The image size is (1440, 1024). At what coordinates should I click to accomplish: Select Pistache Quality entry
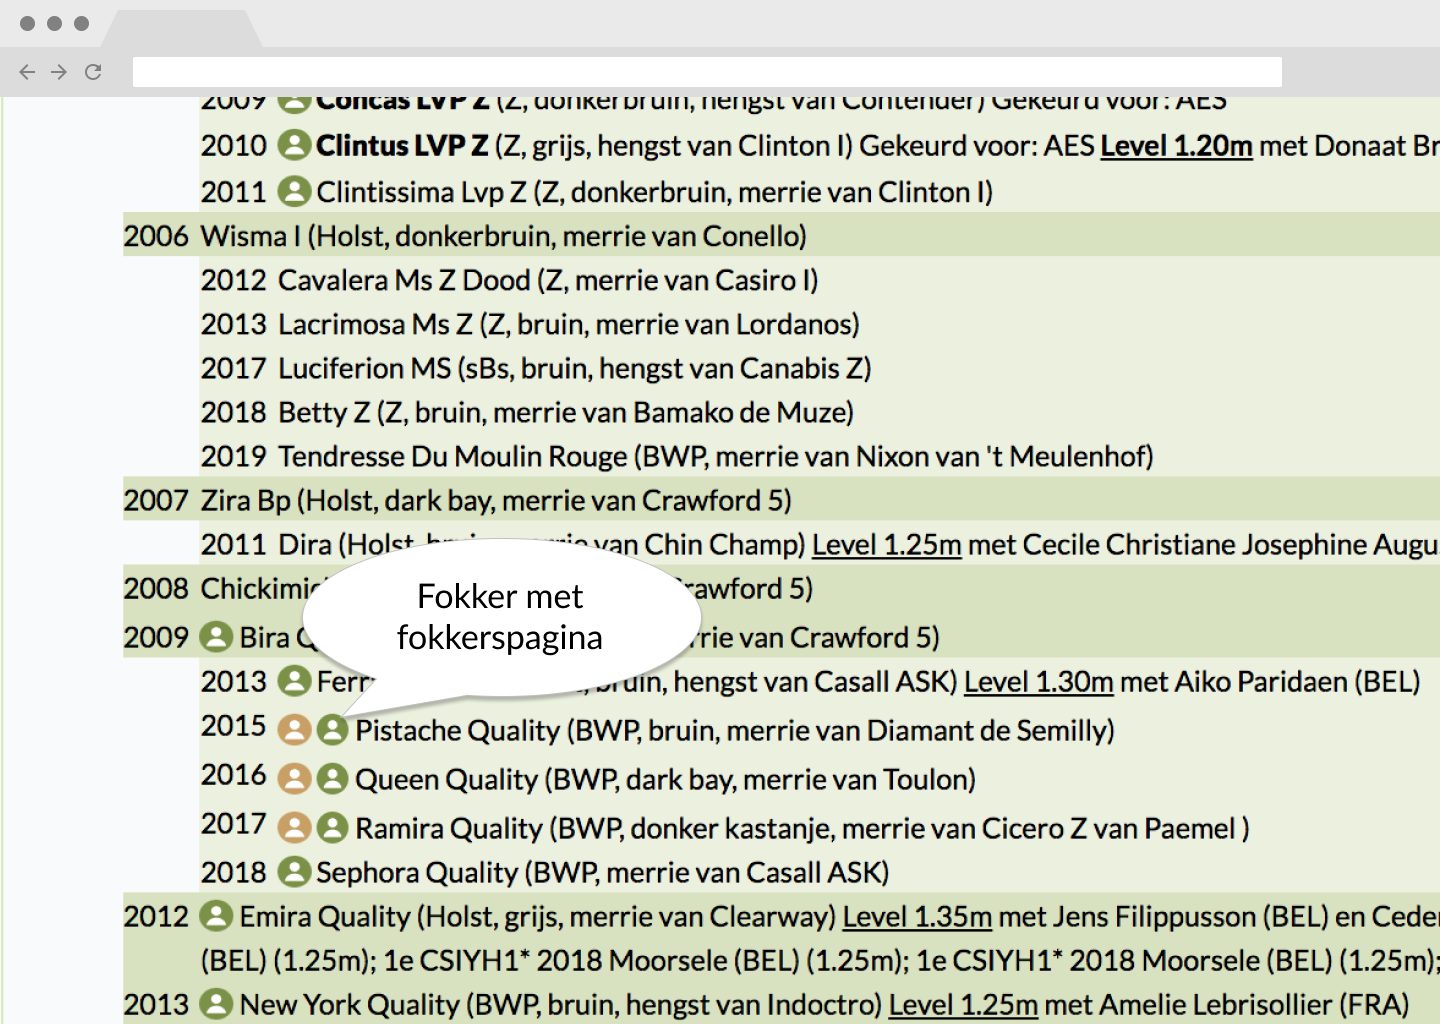[735, 731]
